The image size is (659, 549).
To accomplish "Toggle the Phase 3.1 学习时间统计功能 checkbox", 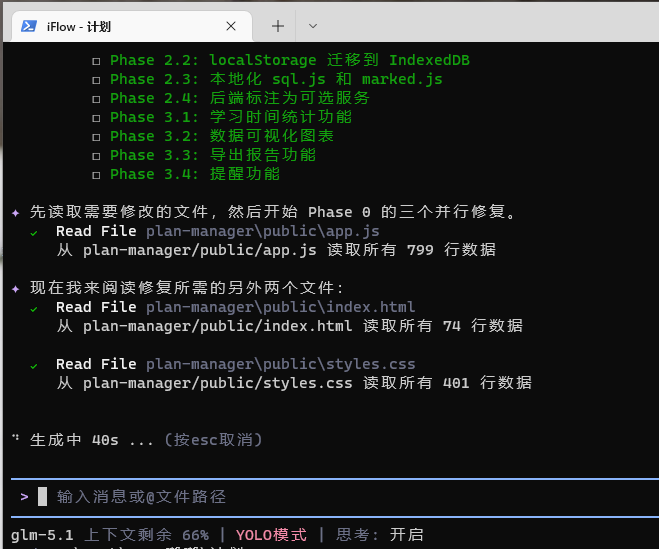I will 96,117.
